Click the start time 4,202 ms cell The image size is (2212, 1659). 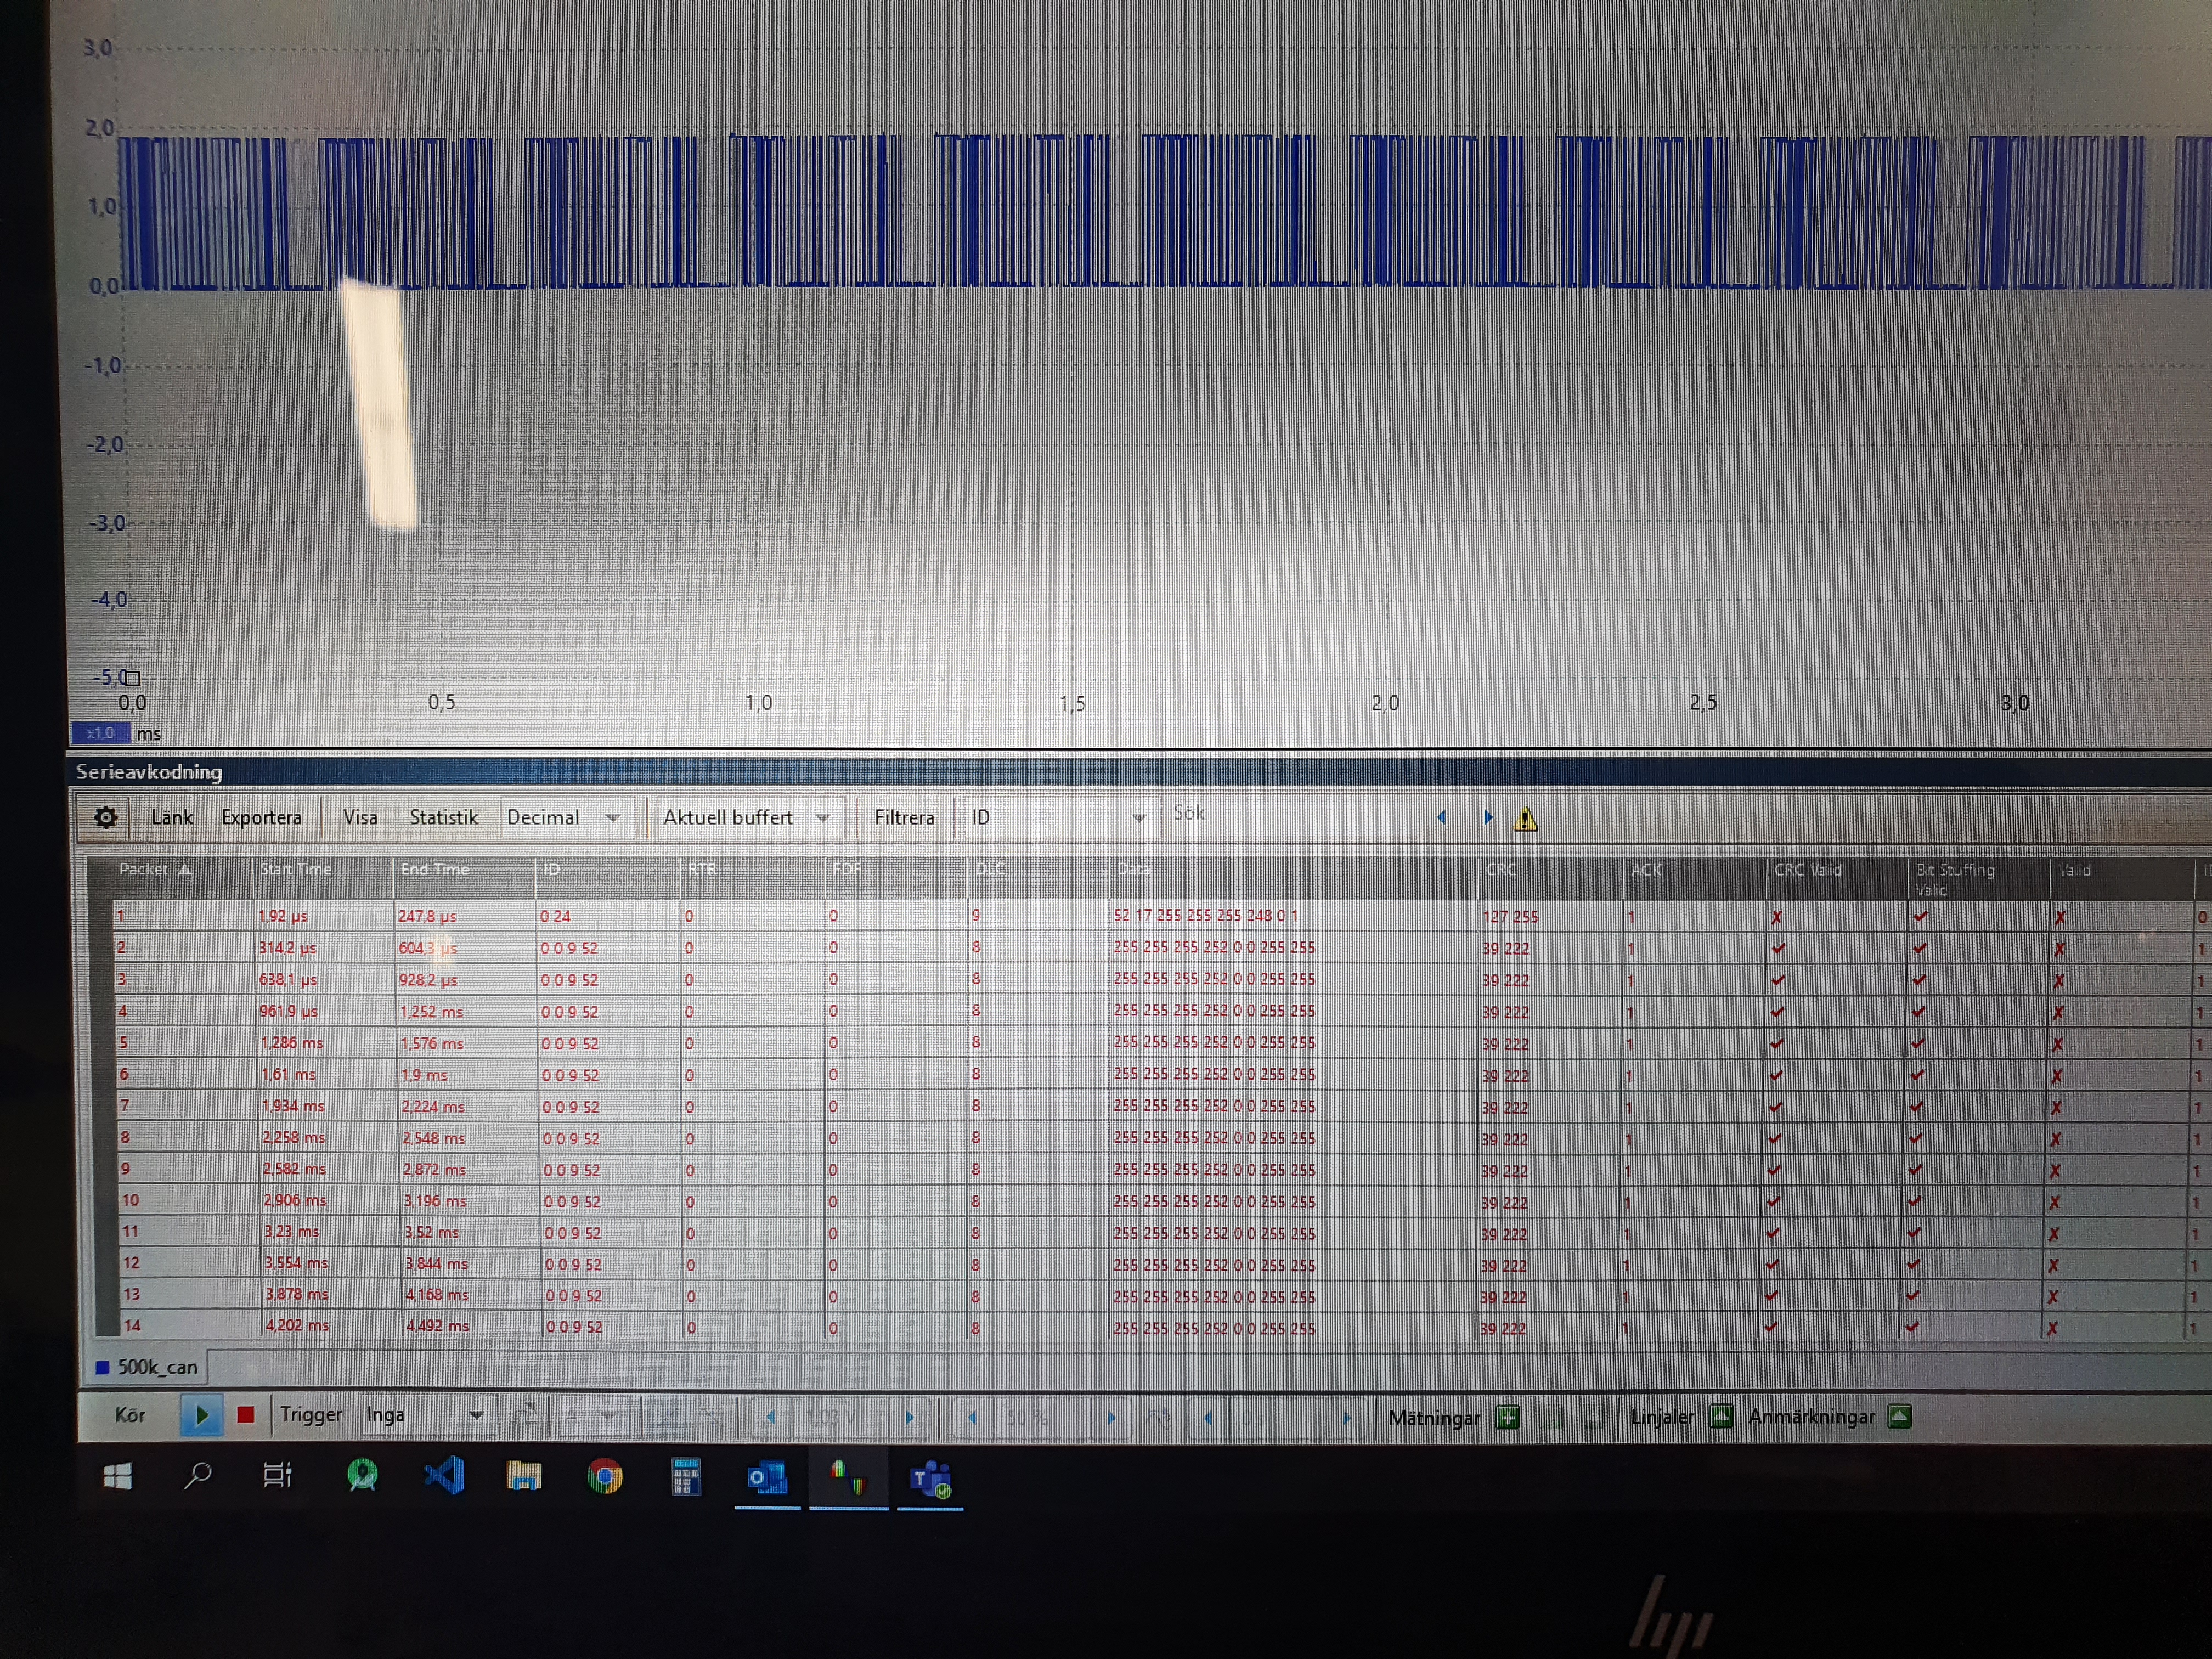[x=297, y=1325]
